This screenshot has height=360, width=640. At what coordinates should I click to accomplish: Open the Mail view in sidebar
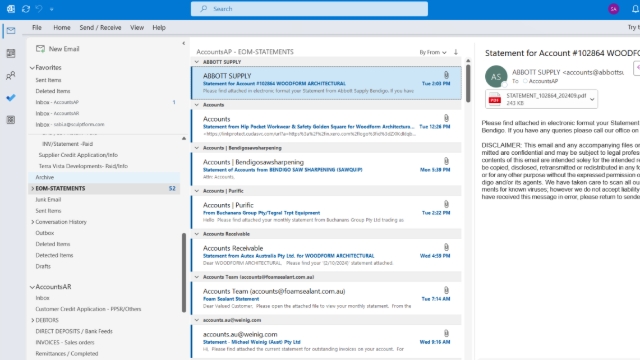[11, 31]
